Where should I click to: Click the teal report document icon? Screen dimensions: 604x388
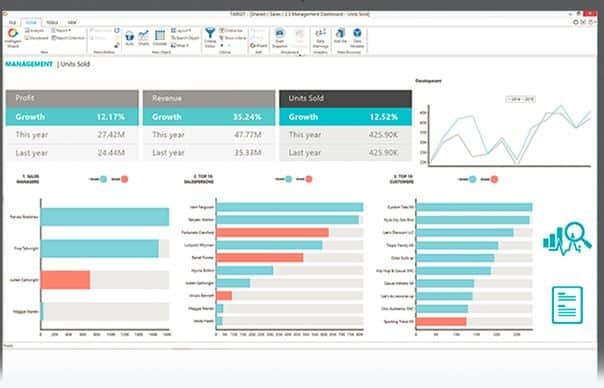tap(567, 305)
